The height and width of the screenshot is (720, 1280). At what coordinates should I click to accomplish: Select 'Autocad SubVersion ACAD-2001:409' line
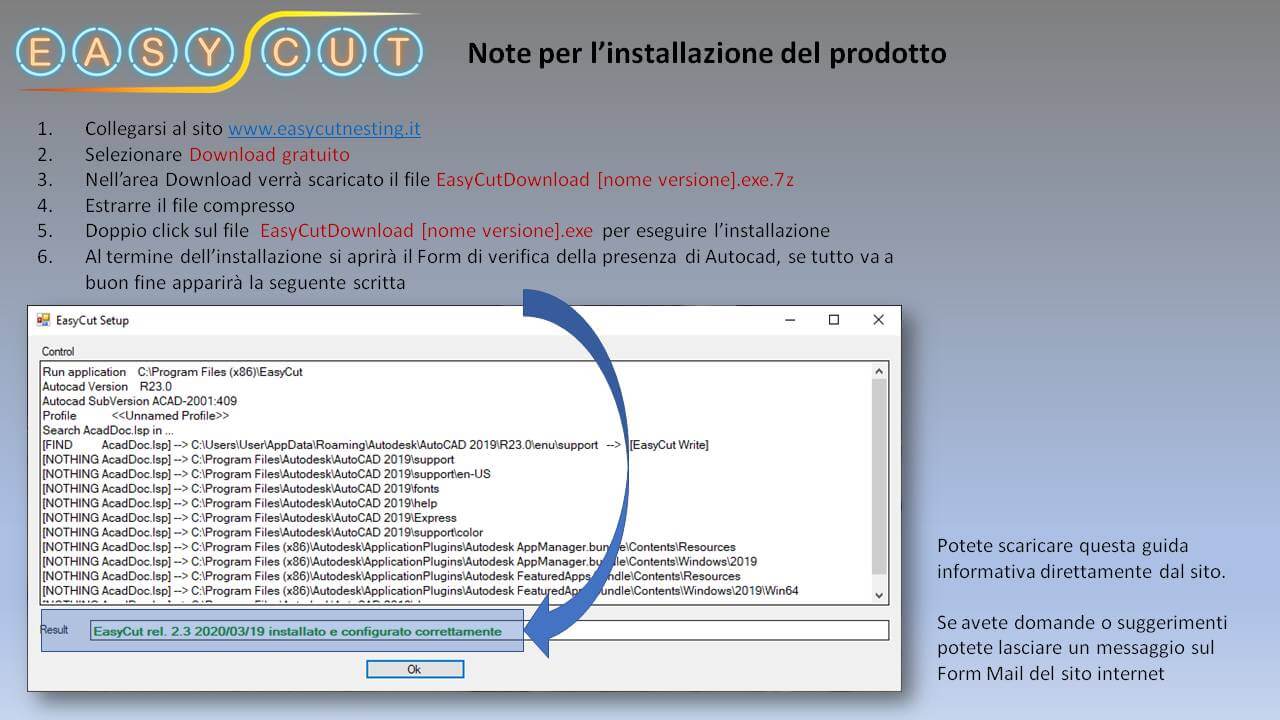pos(139,401)
